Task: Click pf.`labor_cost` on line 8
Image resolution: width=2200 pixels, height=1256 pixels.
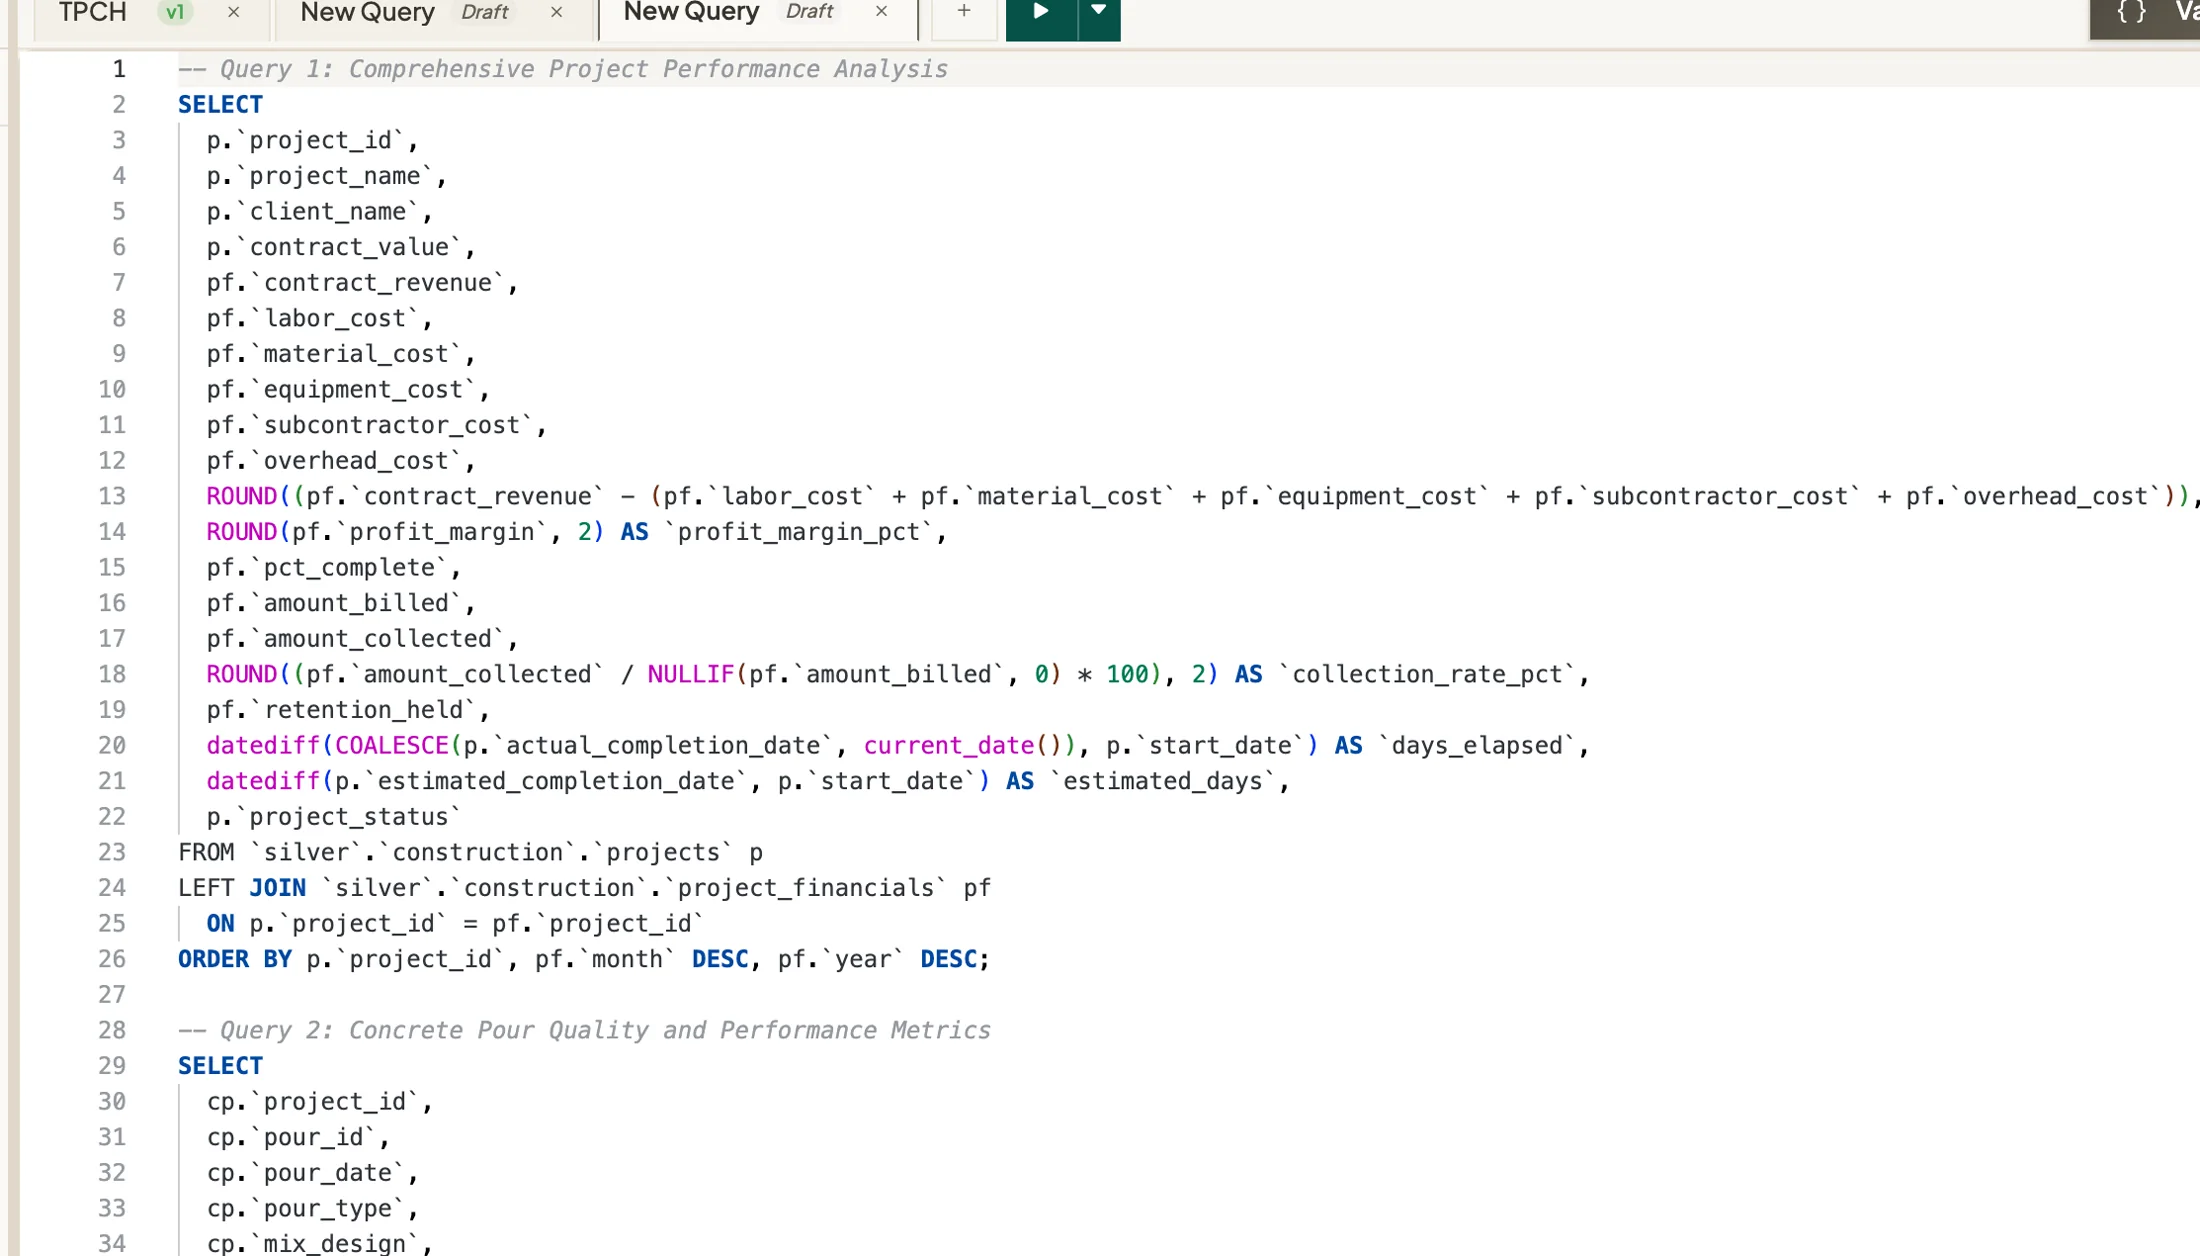Action: point(319,319)
